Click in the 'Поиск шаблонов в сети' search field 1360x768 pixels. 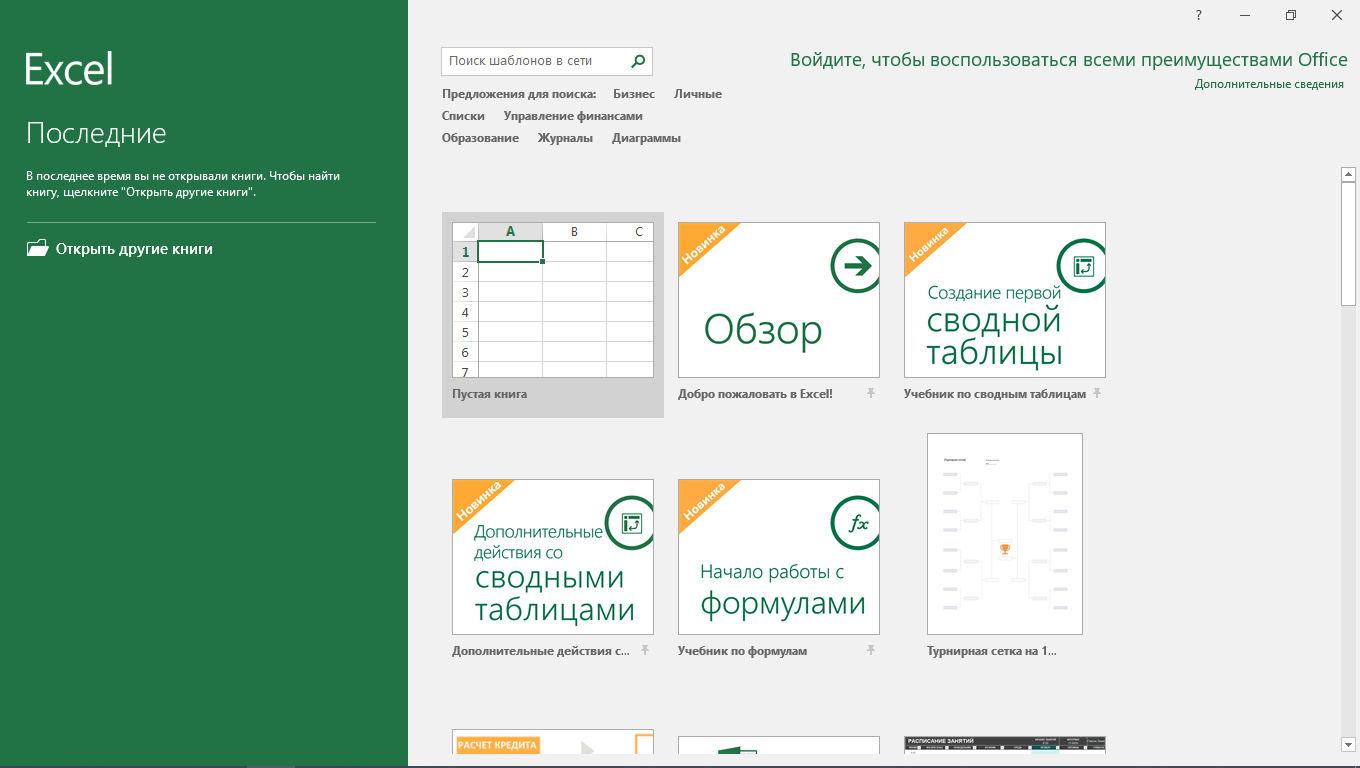coord(535,61)
